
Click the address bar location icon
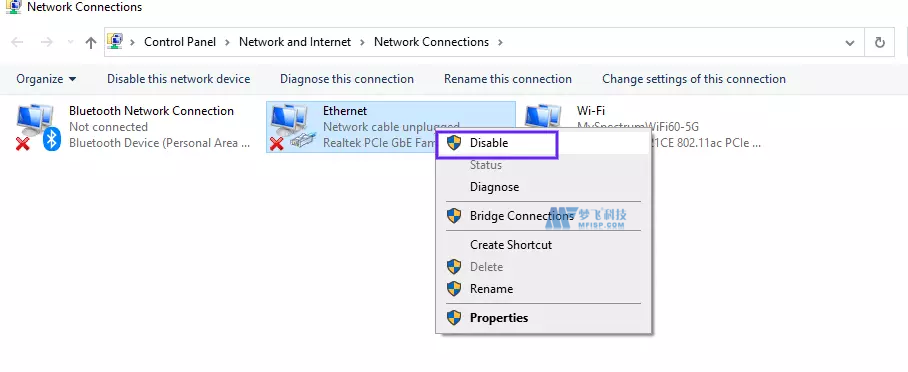[x=115, y=42]
